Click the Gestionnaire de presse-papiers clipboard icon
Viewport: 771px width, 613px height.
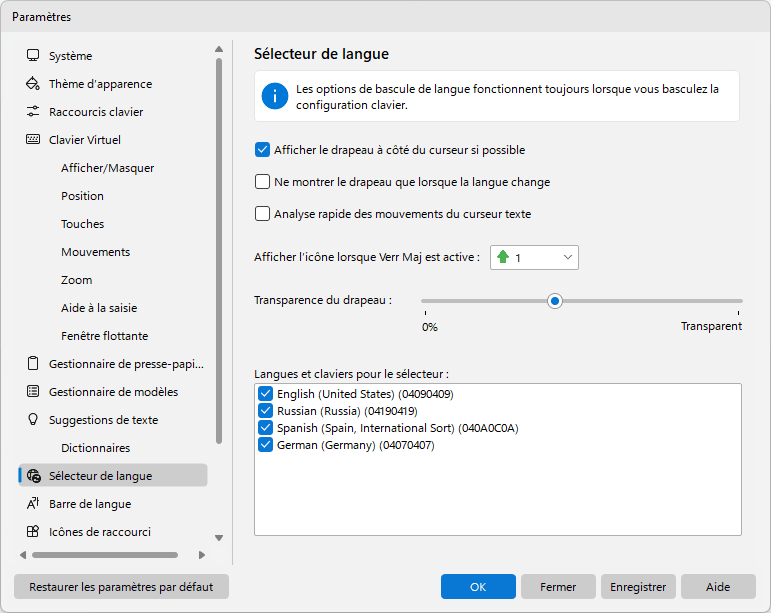[x=33, y=363]
